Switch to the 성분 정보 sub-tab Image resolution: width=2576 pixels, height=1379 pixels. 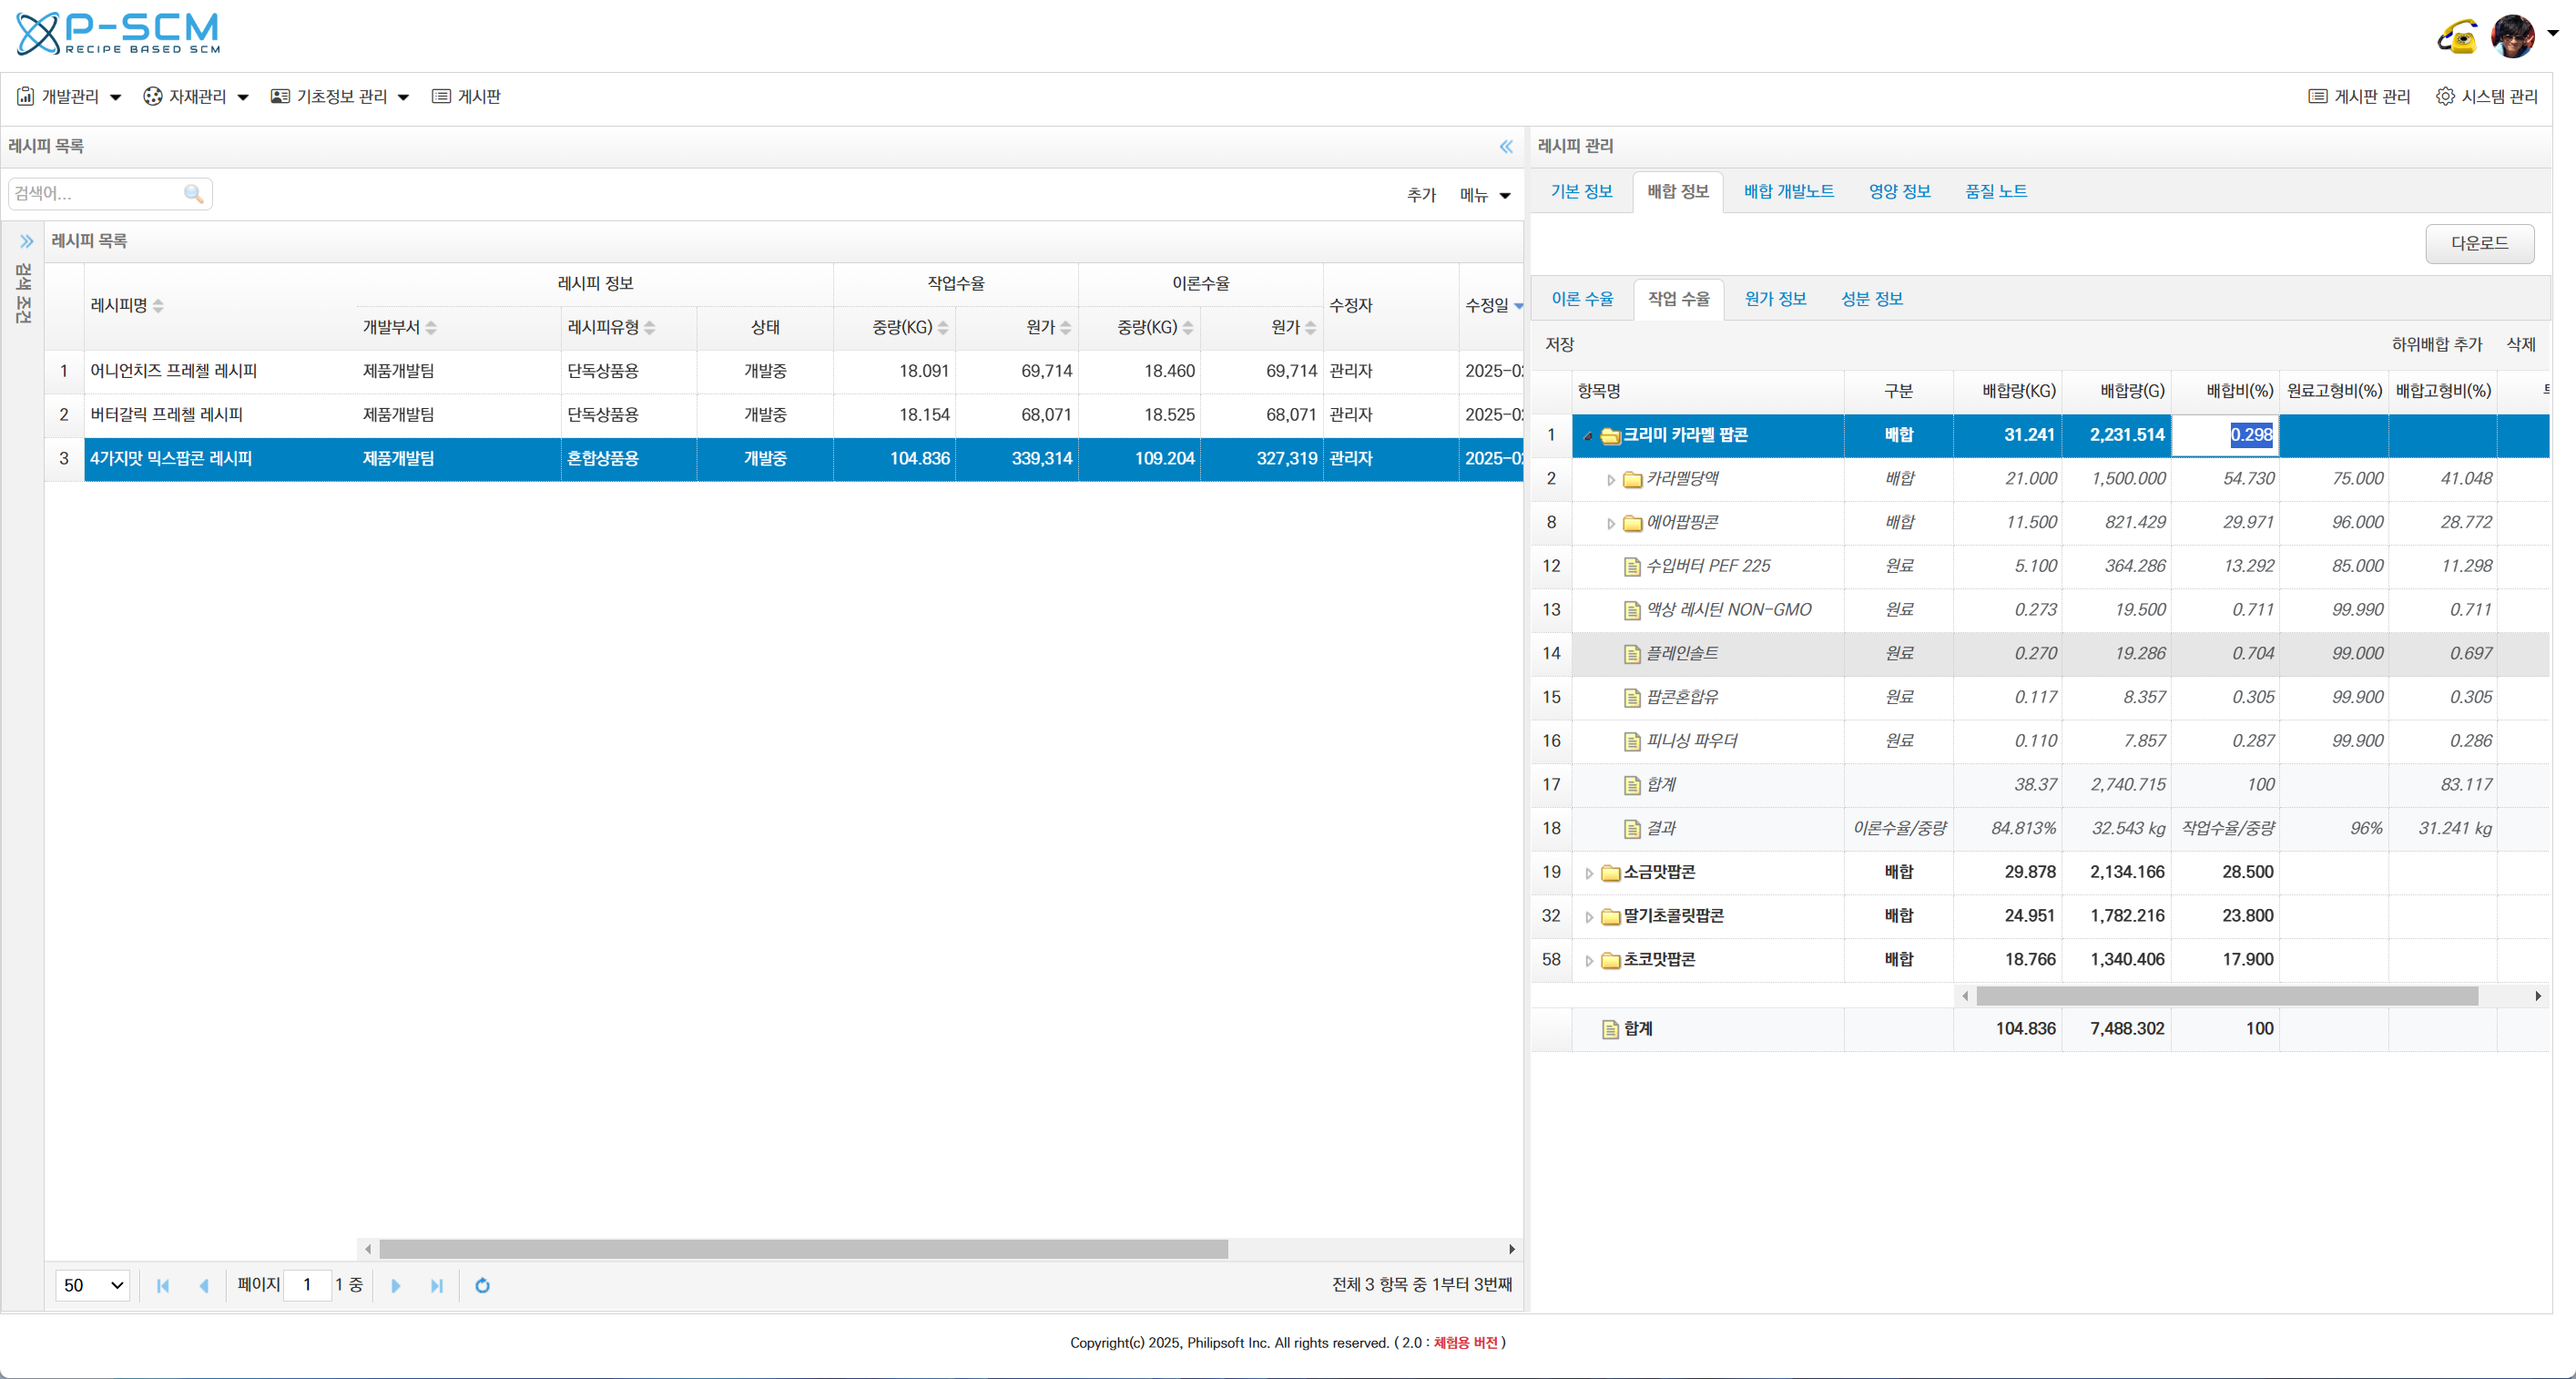point(1872,299)
